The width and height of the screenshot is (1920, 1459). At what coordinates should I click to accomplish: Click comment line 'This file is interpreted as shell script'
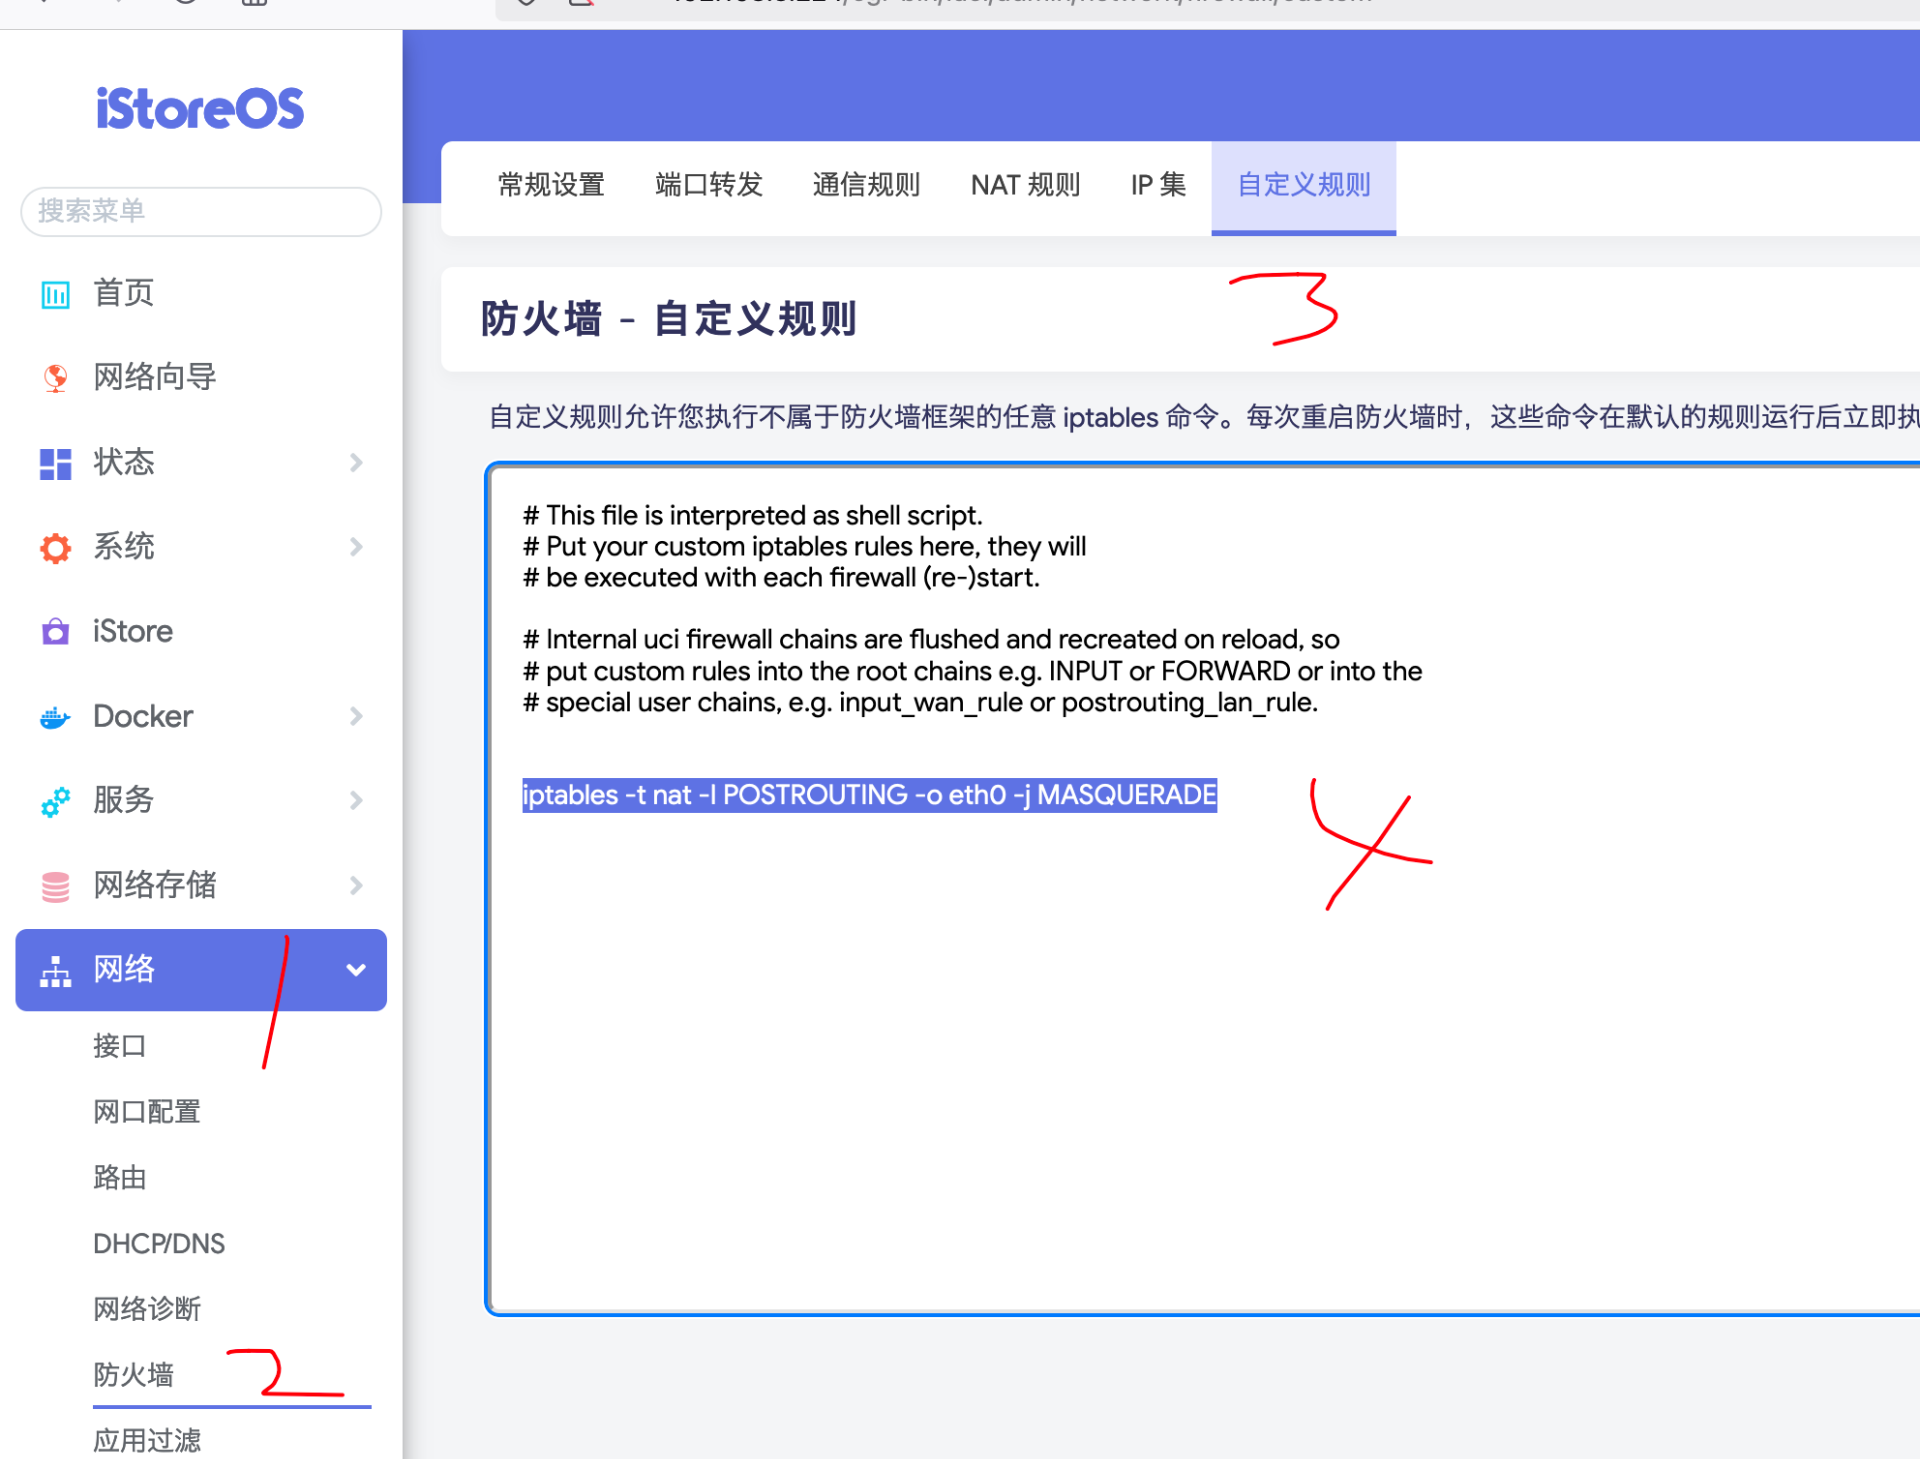click(x=752, y=515)
